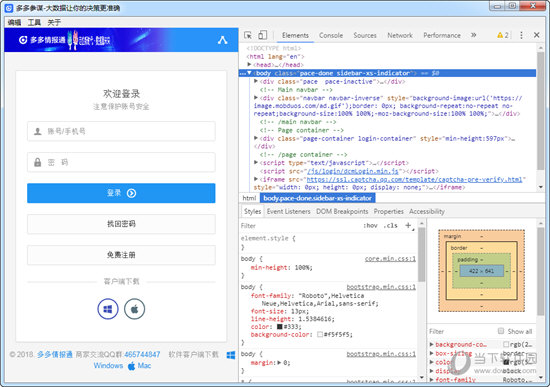This screenshot has width=550, height=387.
Task: Click the rgb swatch in computed background-color
Action: pos(506,345)
